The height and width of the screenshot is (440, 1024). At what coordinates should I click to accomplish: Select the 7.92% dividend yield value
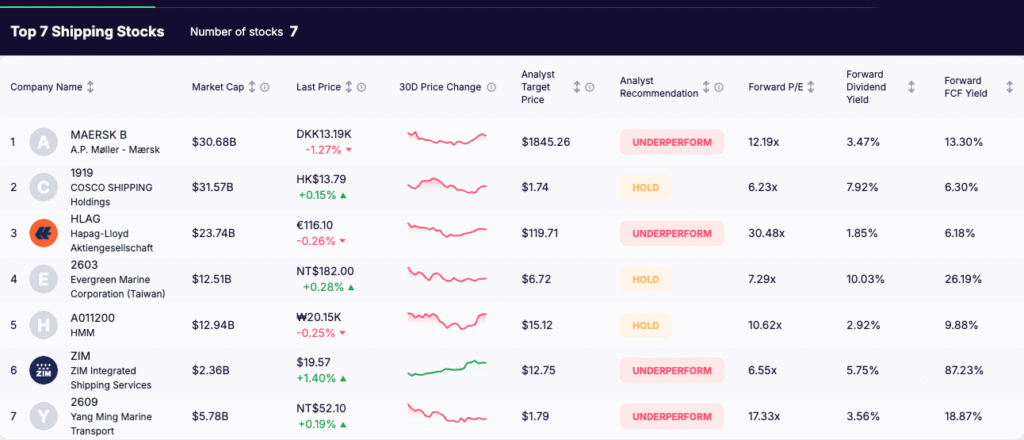click(x=863, y=187)
